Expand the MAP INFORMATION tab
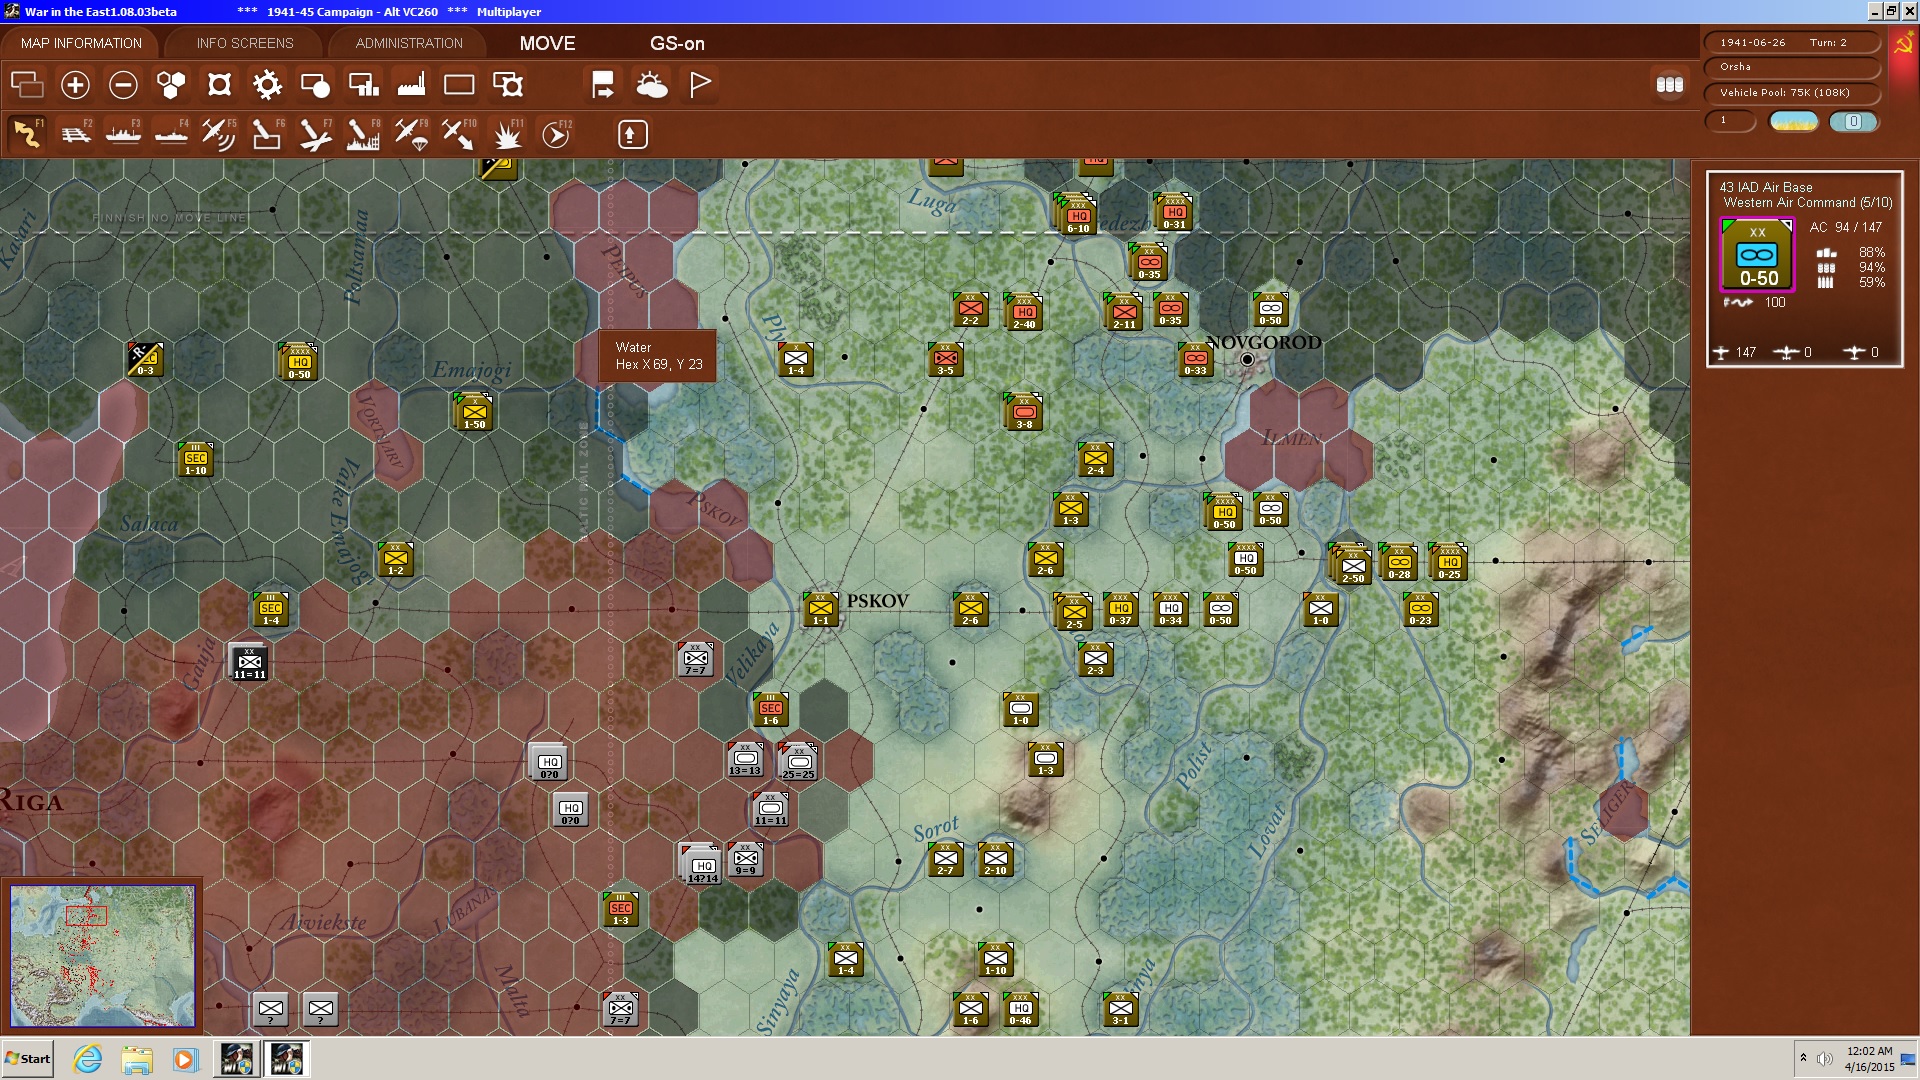Viewport: 1920px width, 1080px height. coord(81,43)
